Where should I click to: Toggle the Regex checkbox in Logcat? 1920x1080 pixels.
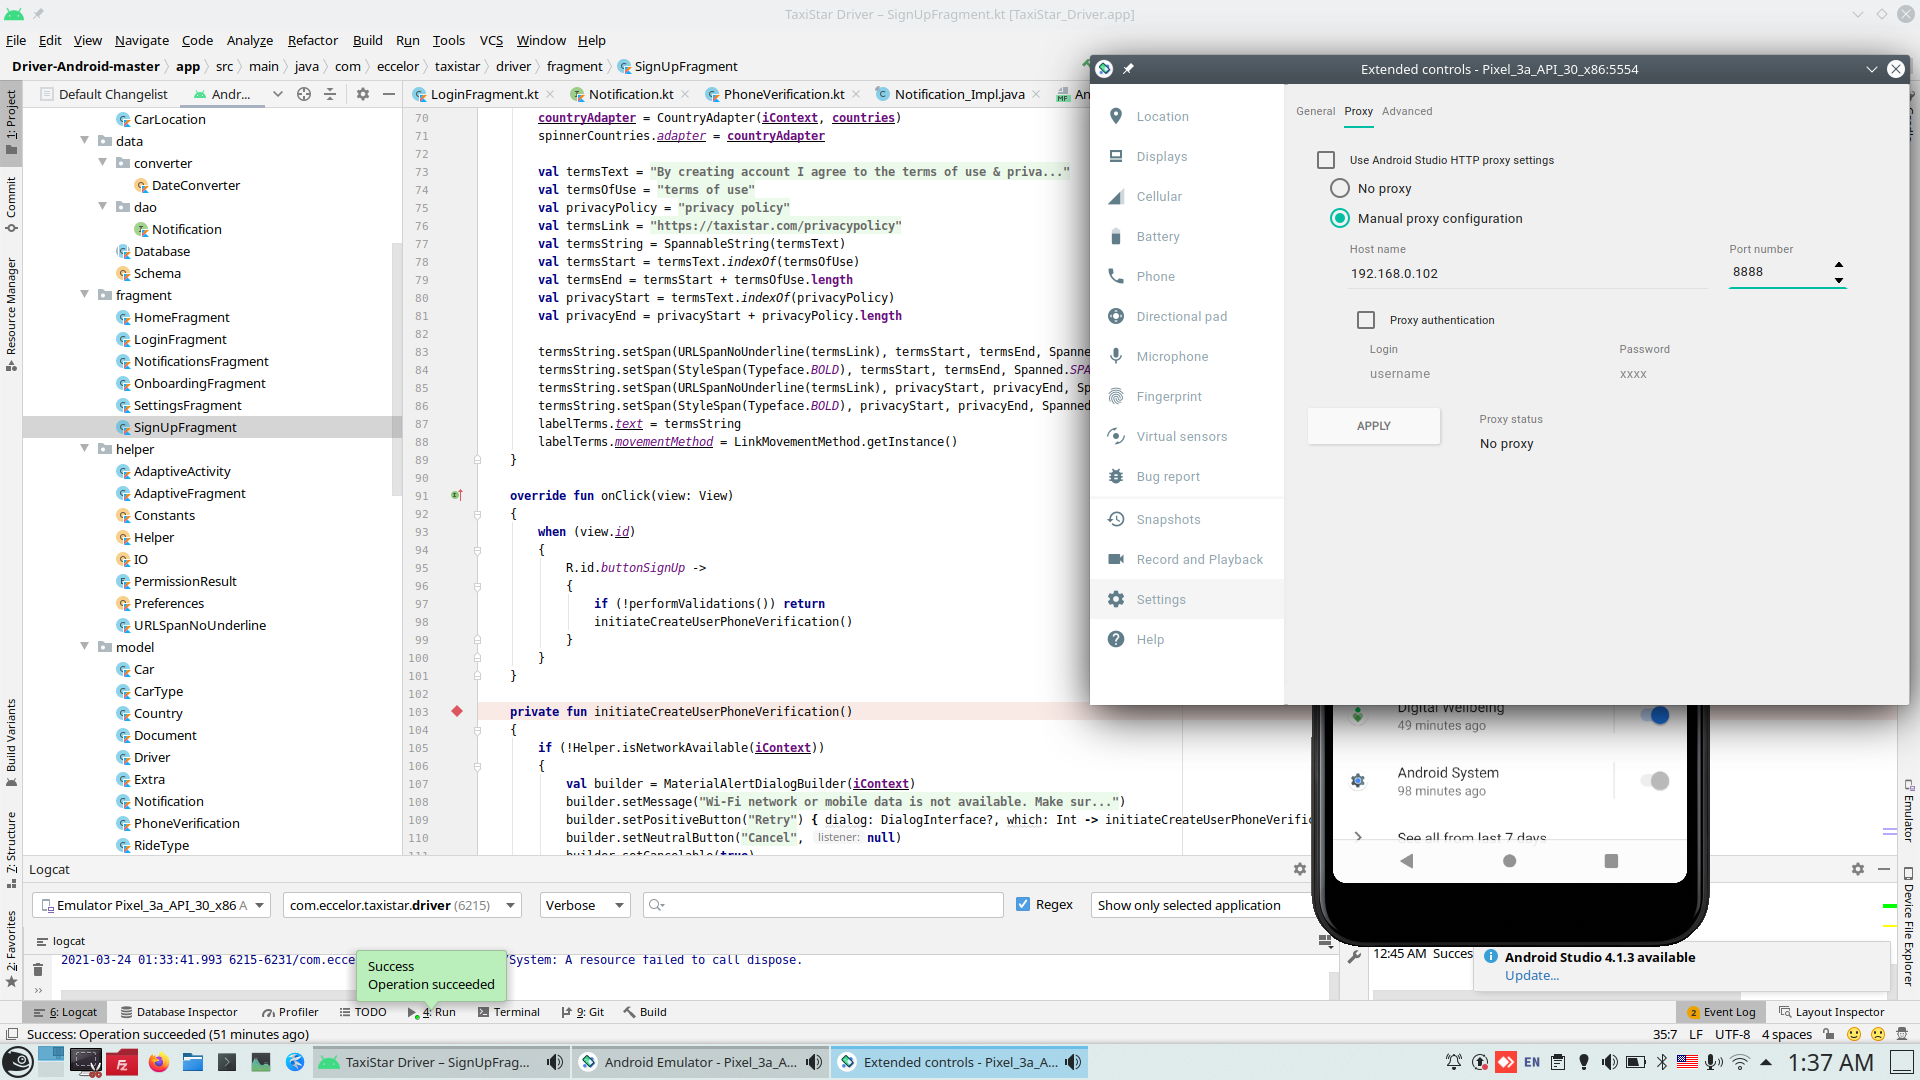pyautogui.click(x=1023, y=905)
